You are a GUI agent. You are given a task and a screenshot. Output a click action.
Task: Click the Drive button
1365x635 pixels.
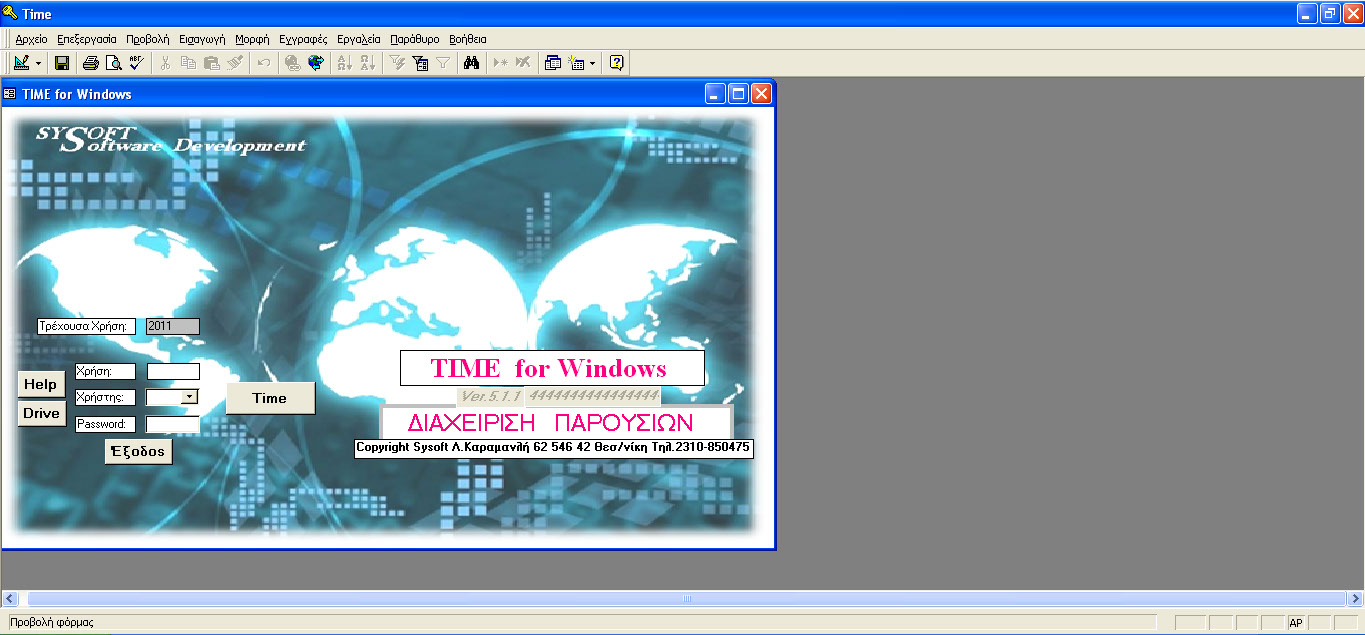pyautogui.click(x=41, y=414)
